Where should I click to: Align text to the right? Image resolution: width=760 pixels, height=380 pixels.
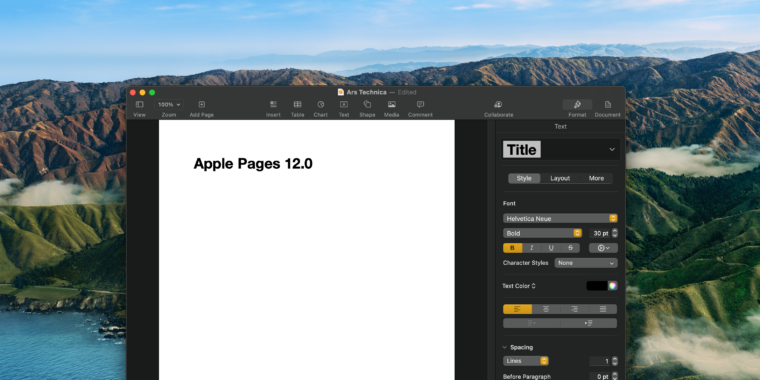tap(574, 309)
